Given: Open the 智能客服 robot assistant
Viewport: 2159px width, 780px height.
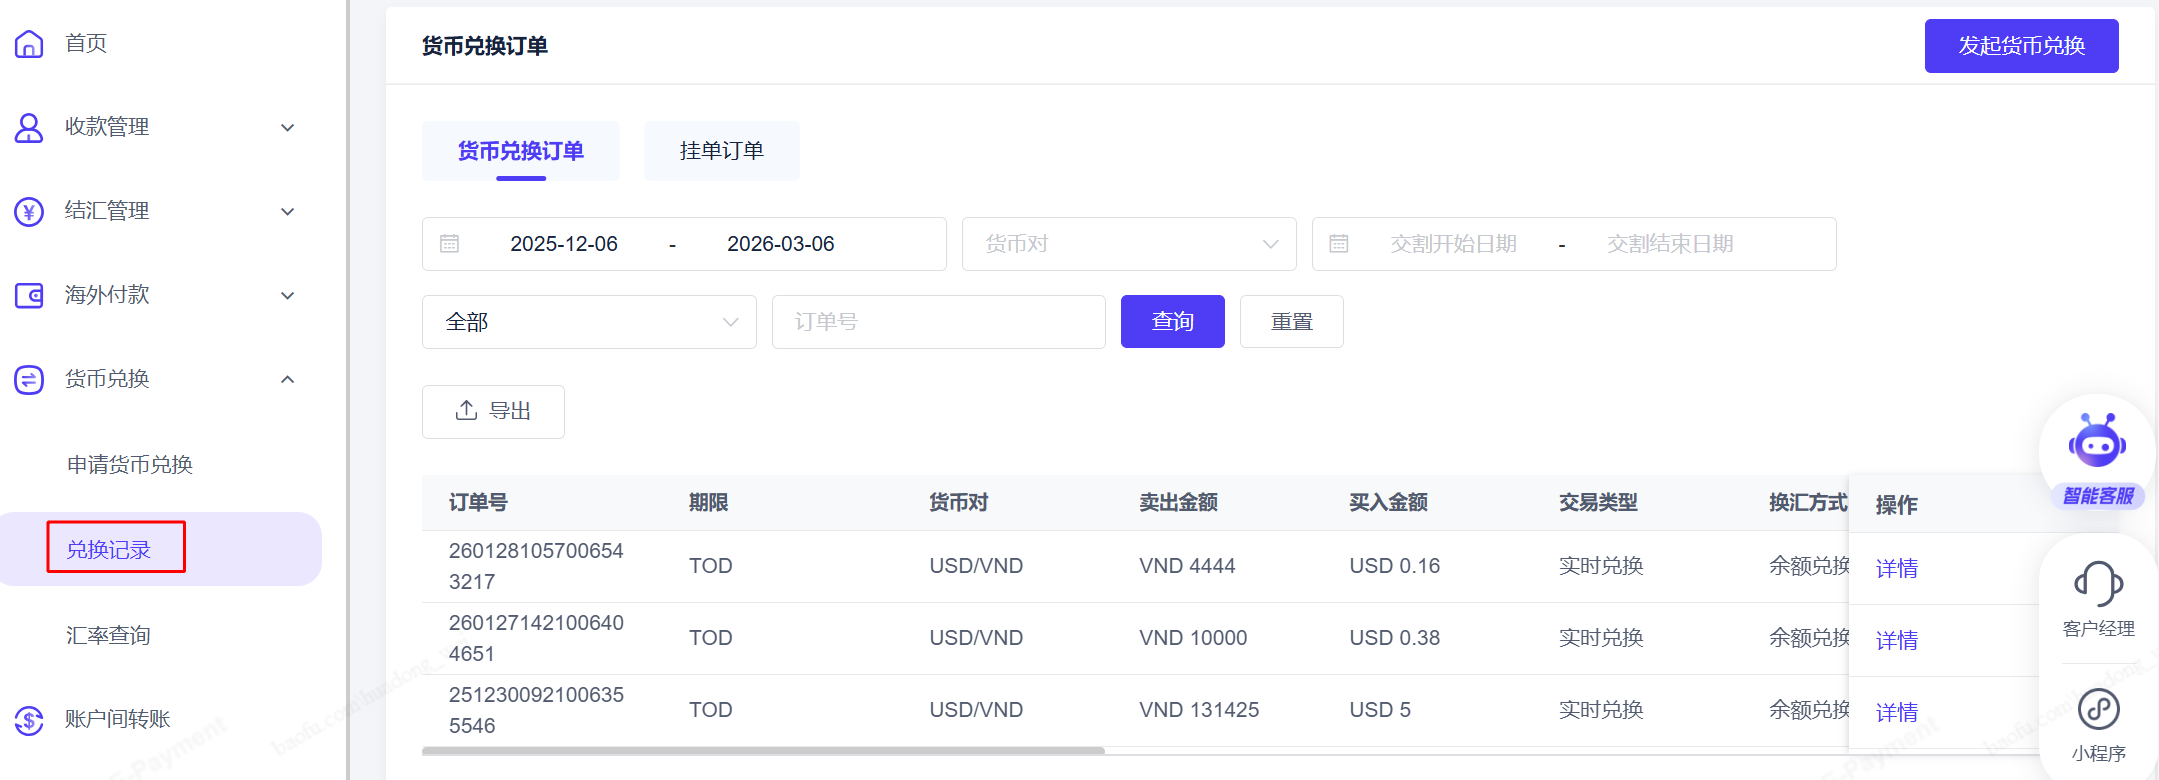Looking at the screenshot, I should click(x=2097, y=446).
